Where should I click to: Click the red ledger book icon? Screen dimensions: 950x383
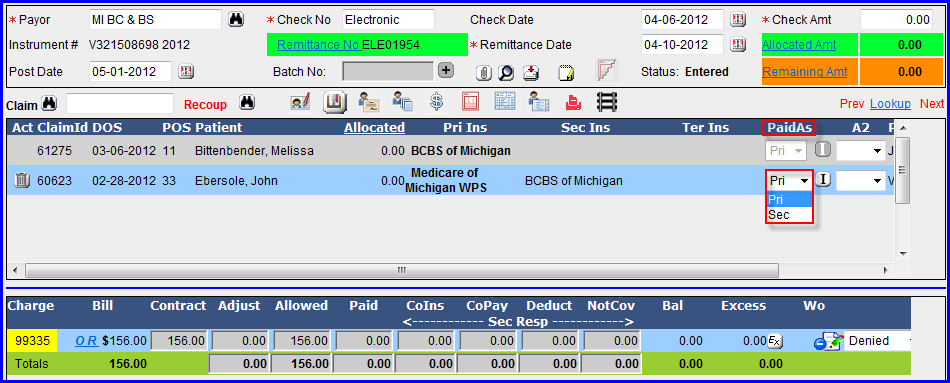470,102
